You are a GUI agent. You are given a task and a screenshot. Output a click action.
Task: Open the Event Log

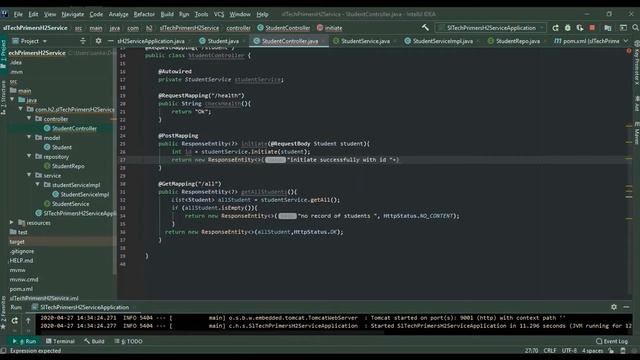click(x=612, y=341)
